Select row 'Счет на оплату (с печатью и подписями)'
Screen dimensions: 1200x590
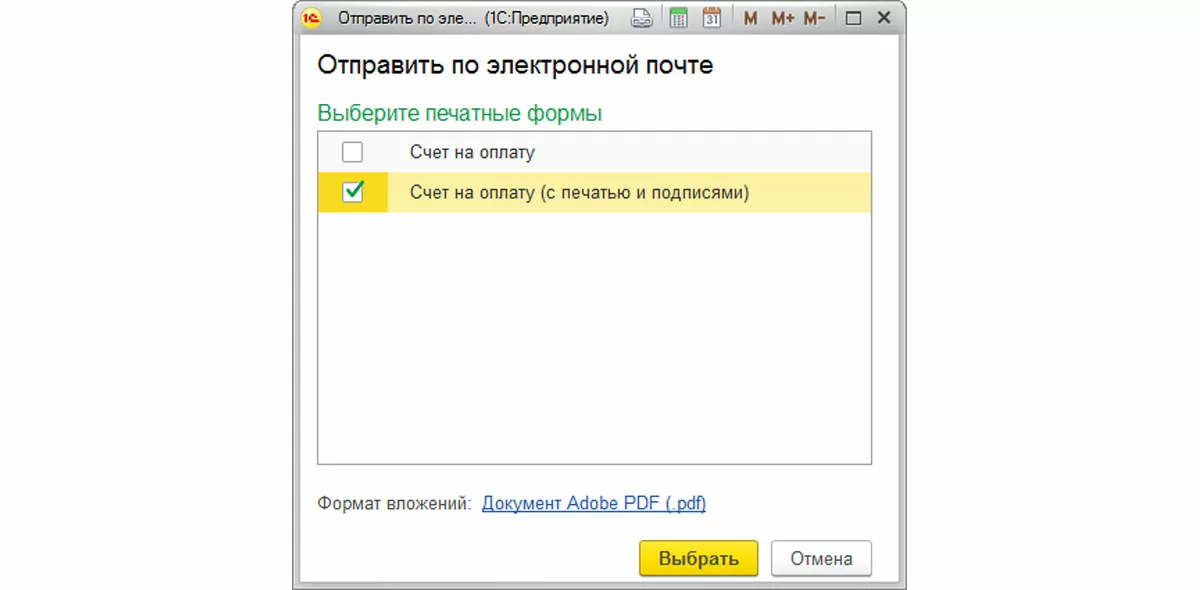[579, 192]
